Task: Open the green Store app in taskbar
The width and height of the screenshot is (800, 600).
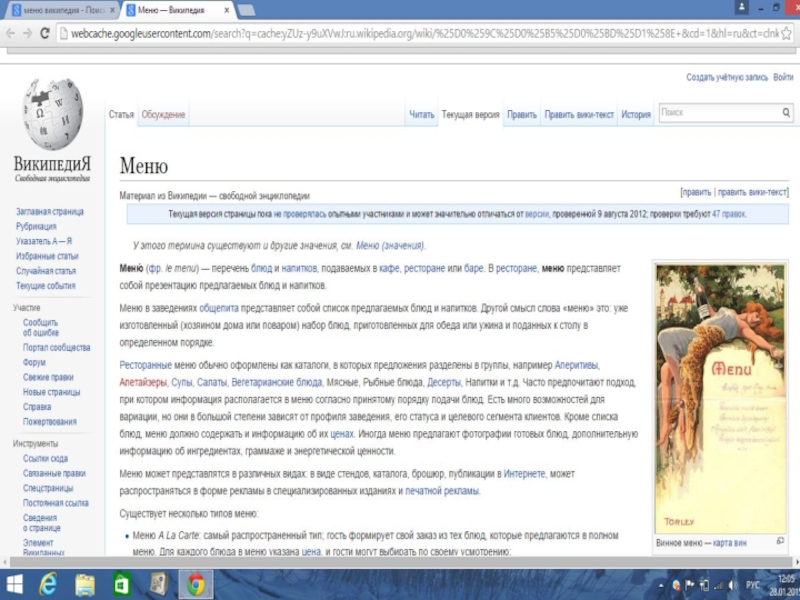Action: [x=121, y=584]
